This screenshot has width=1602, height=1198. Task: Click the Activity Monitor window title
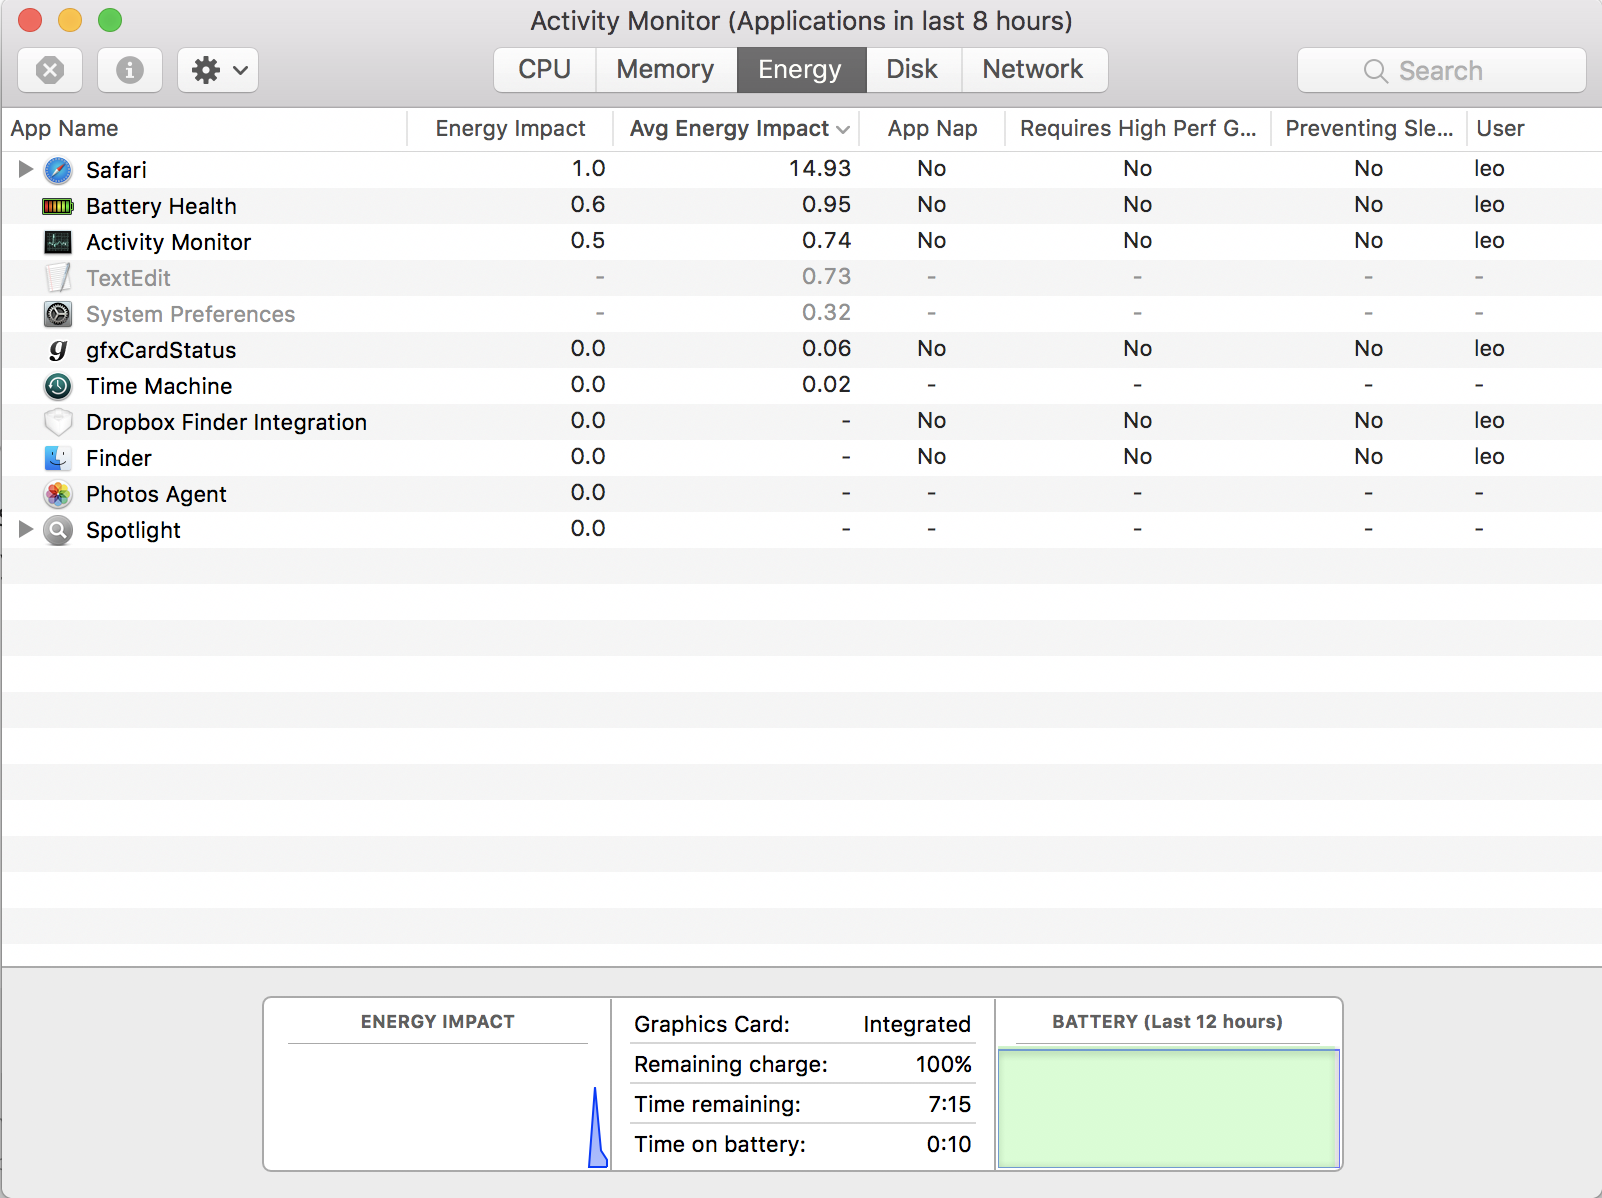(x=801, y=21)
